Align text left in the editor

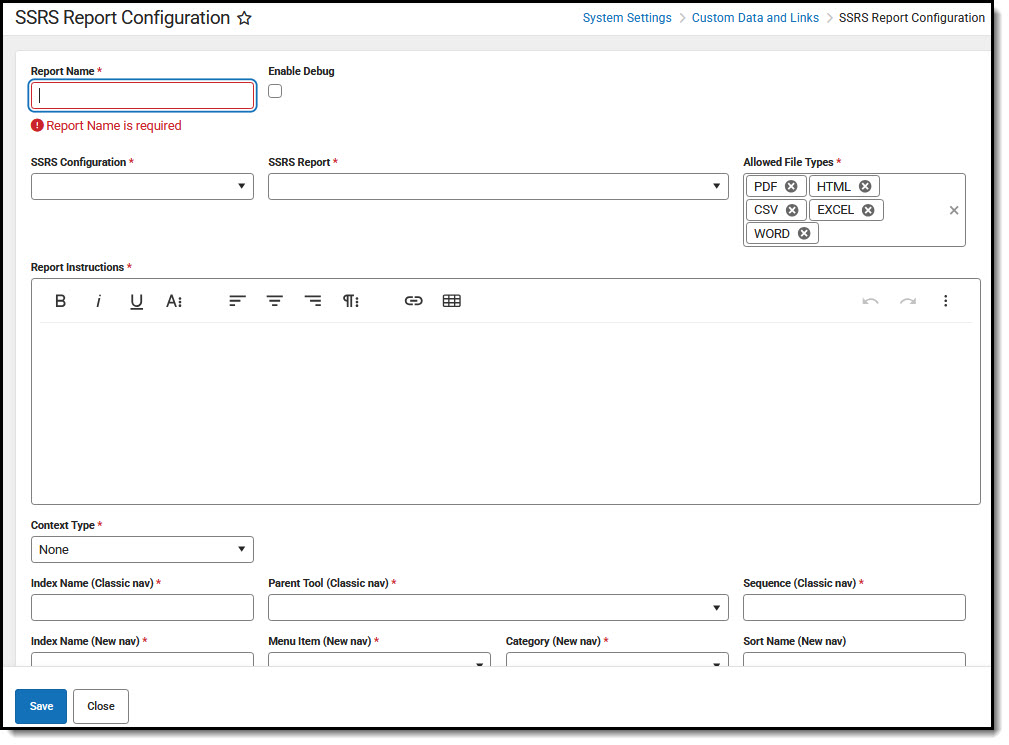(237, 300)
